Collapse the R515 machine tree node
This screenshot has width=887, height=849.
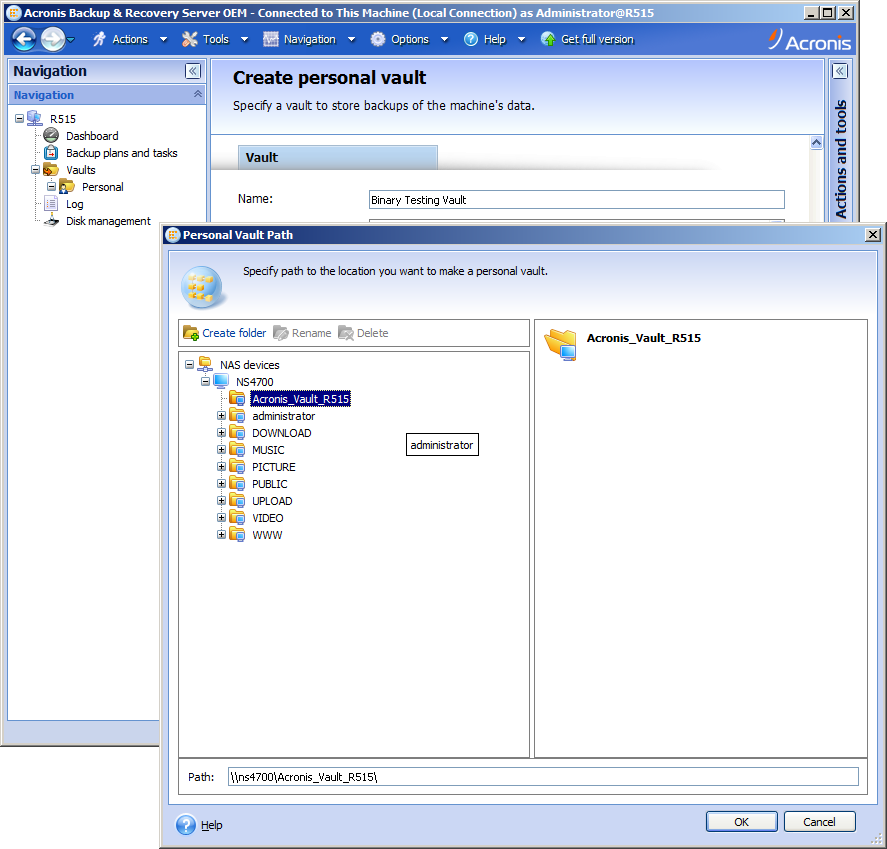19,119
